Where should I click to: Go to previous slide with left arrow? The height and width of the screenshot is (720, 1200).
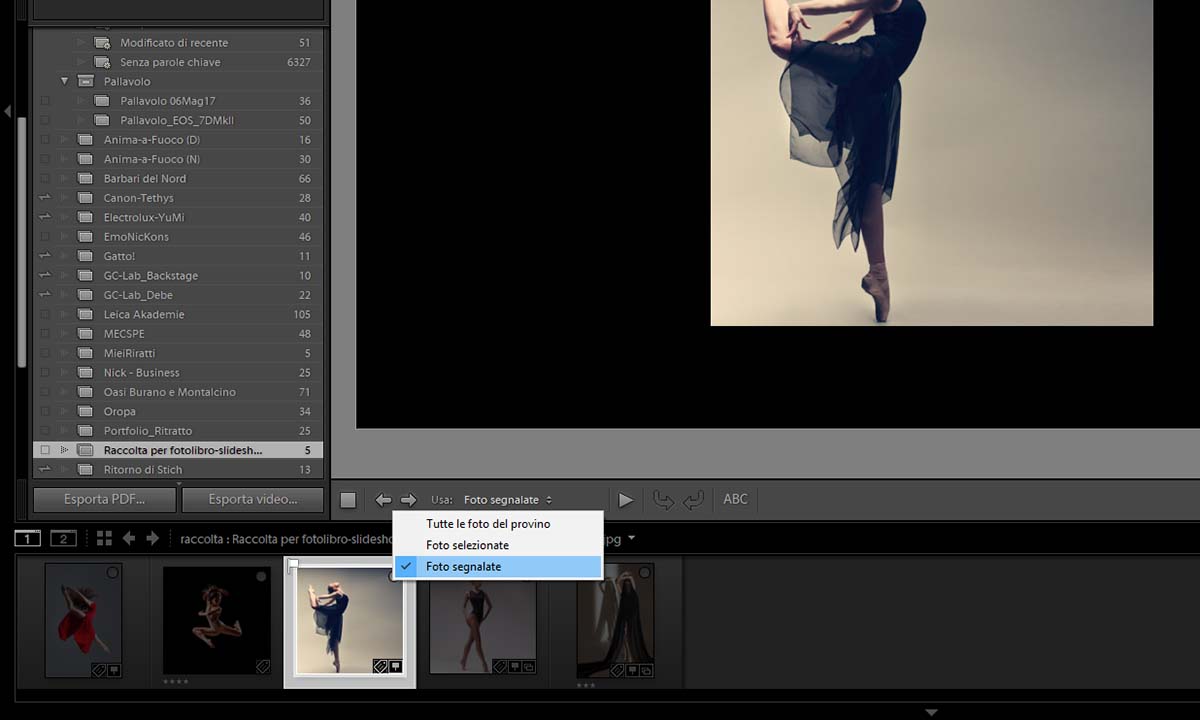pyautogui.click(x=383, y=500)
